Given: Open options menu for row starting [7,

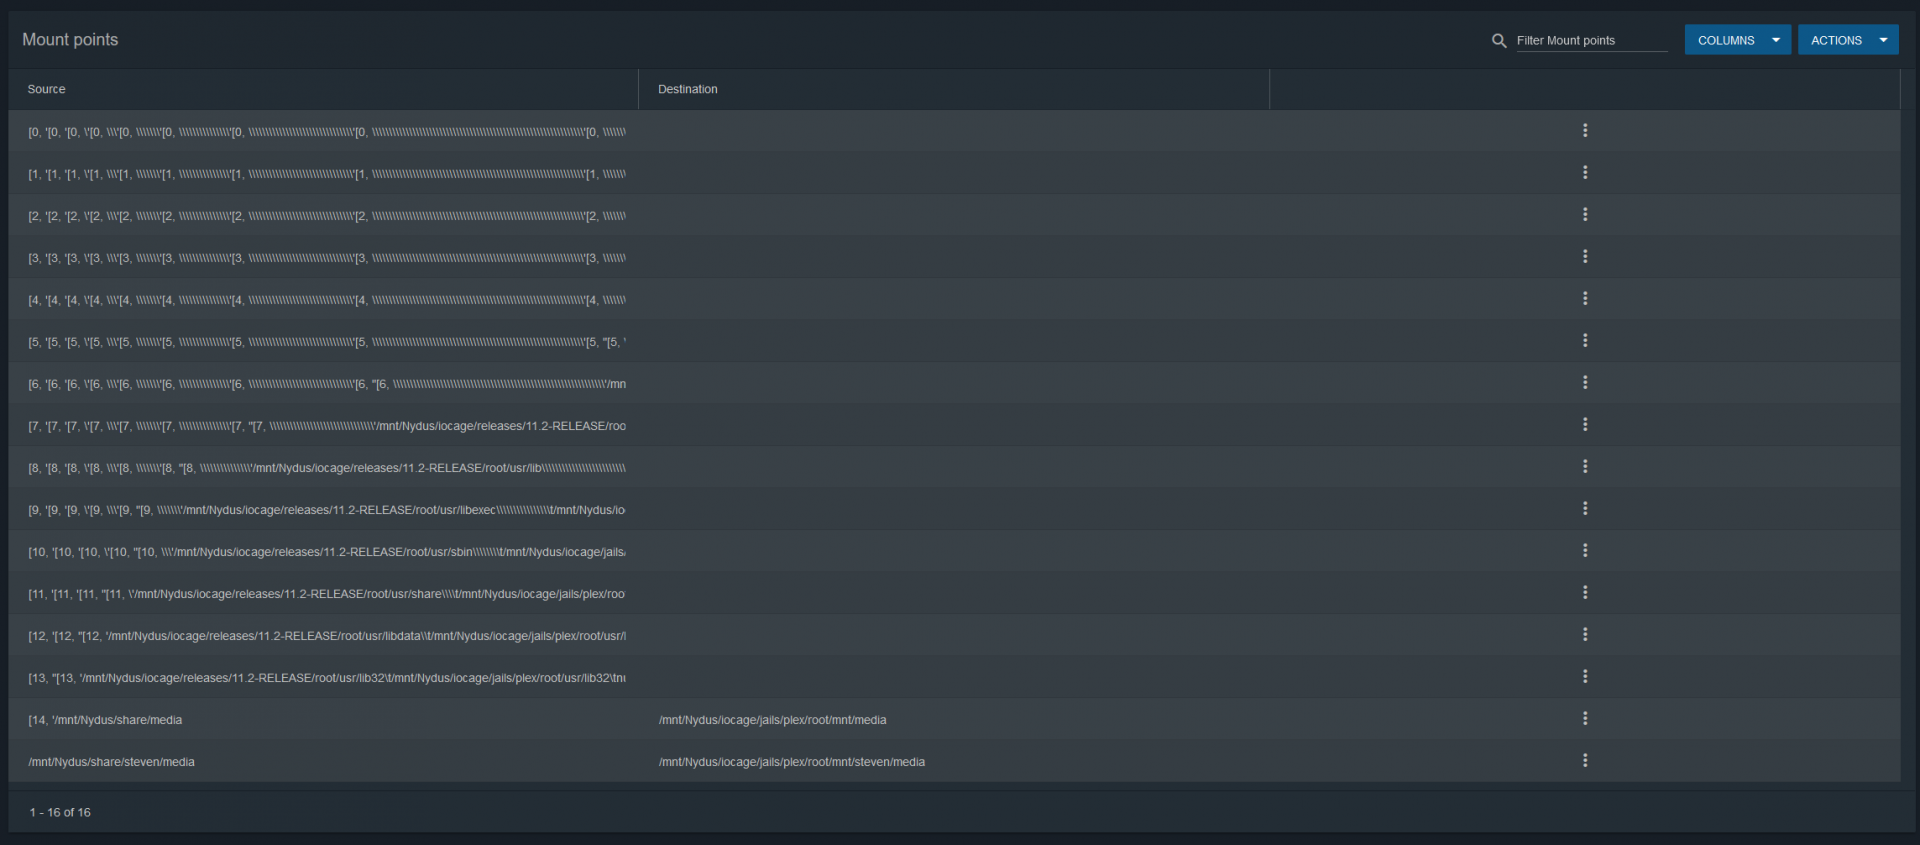Looking at the screenshot, I should [1585, 425].
